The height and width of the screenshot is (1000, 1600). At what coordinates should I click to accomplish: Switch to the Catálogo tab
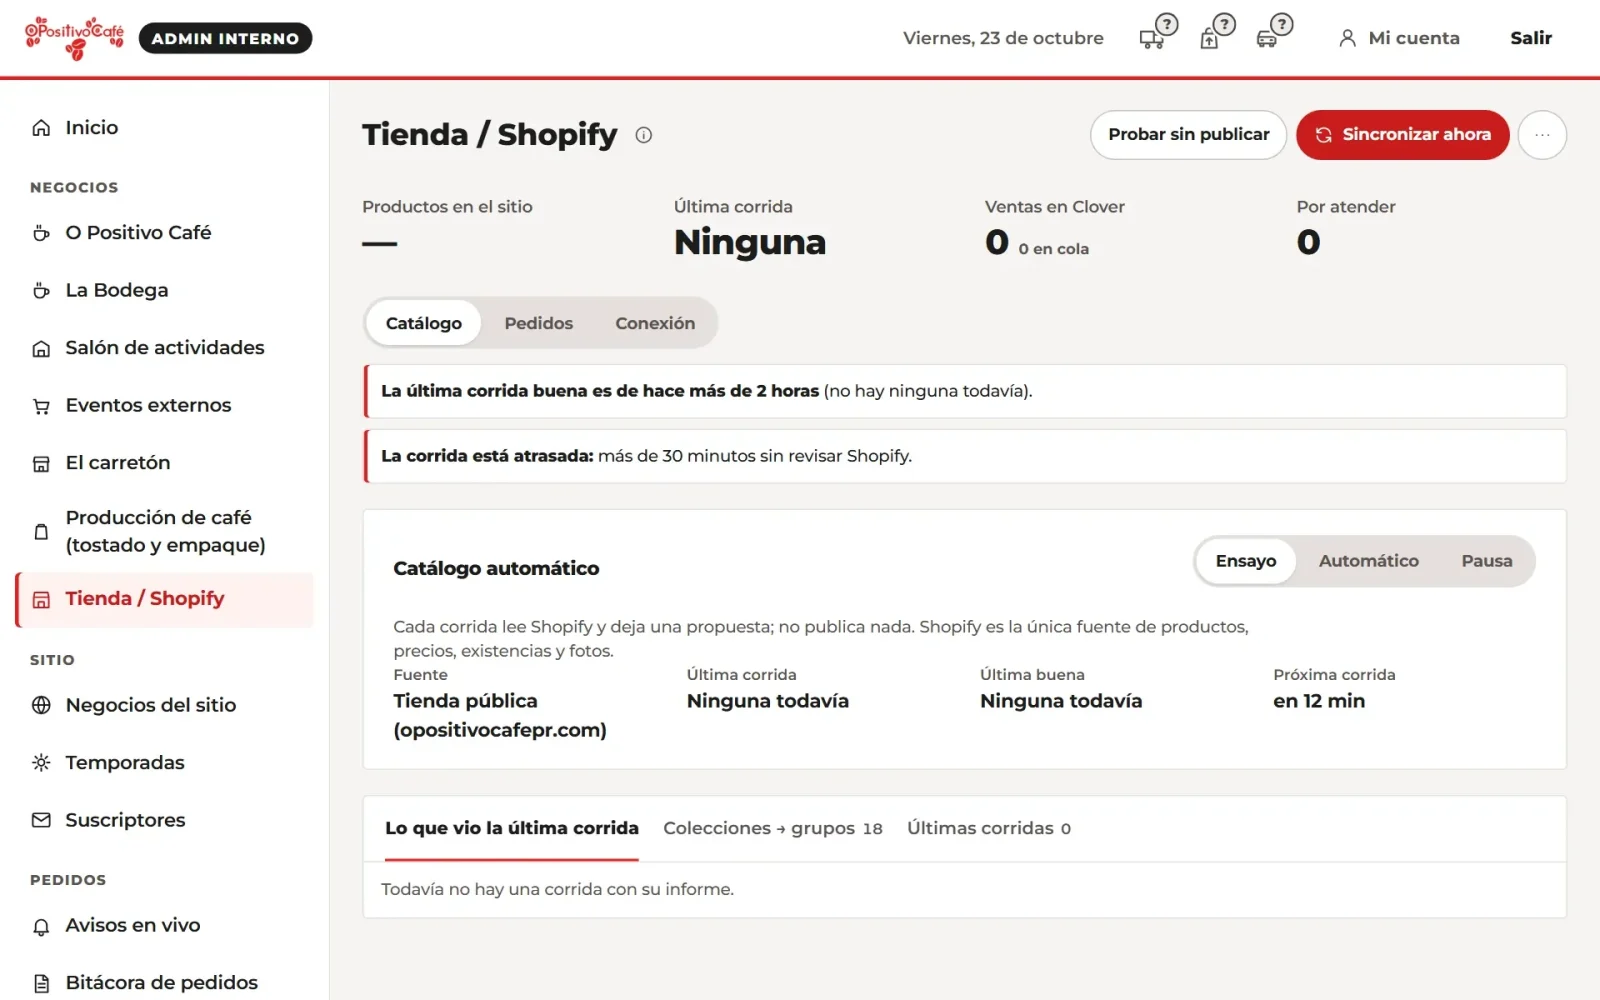[424, 323]
